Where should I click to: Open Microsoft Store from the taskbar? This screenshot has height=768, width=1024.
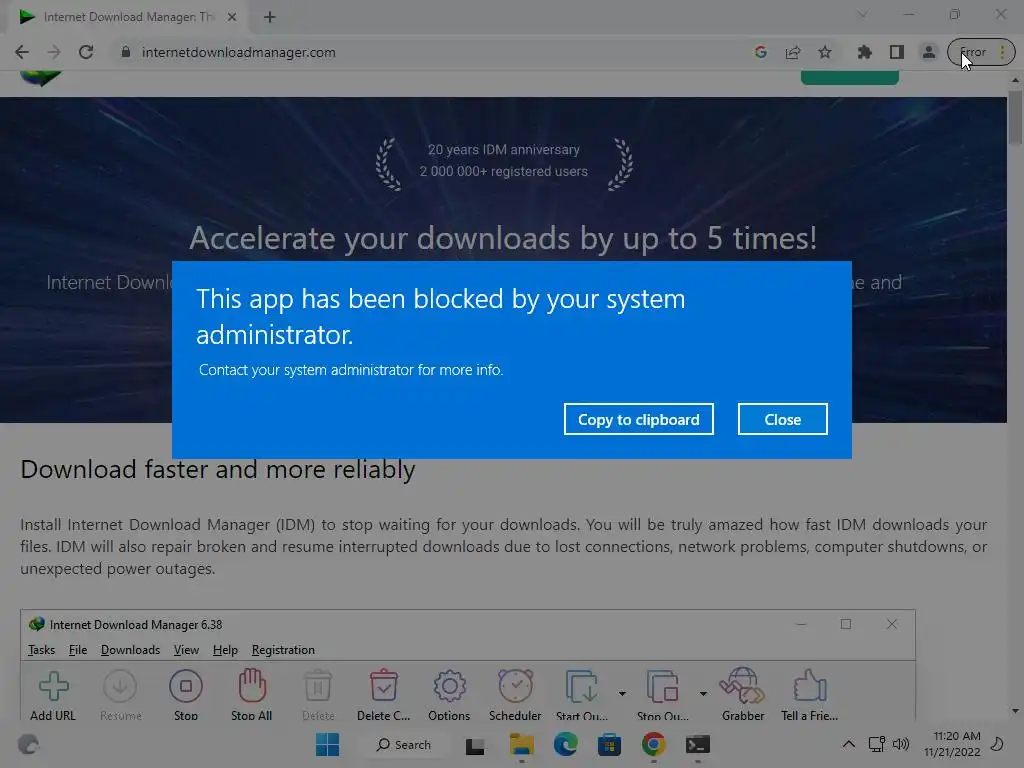[609, 744]
